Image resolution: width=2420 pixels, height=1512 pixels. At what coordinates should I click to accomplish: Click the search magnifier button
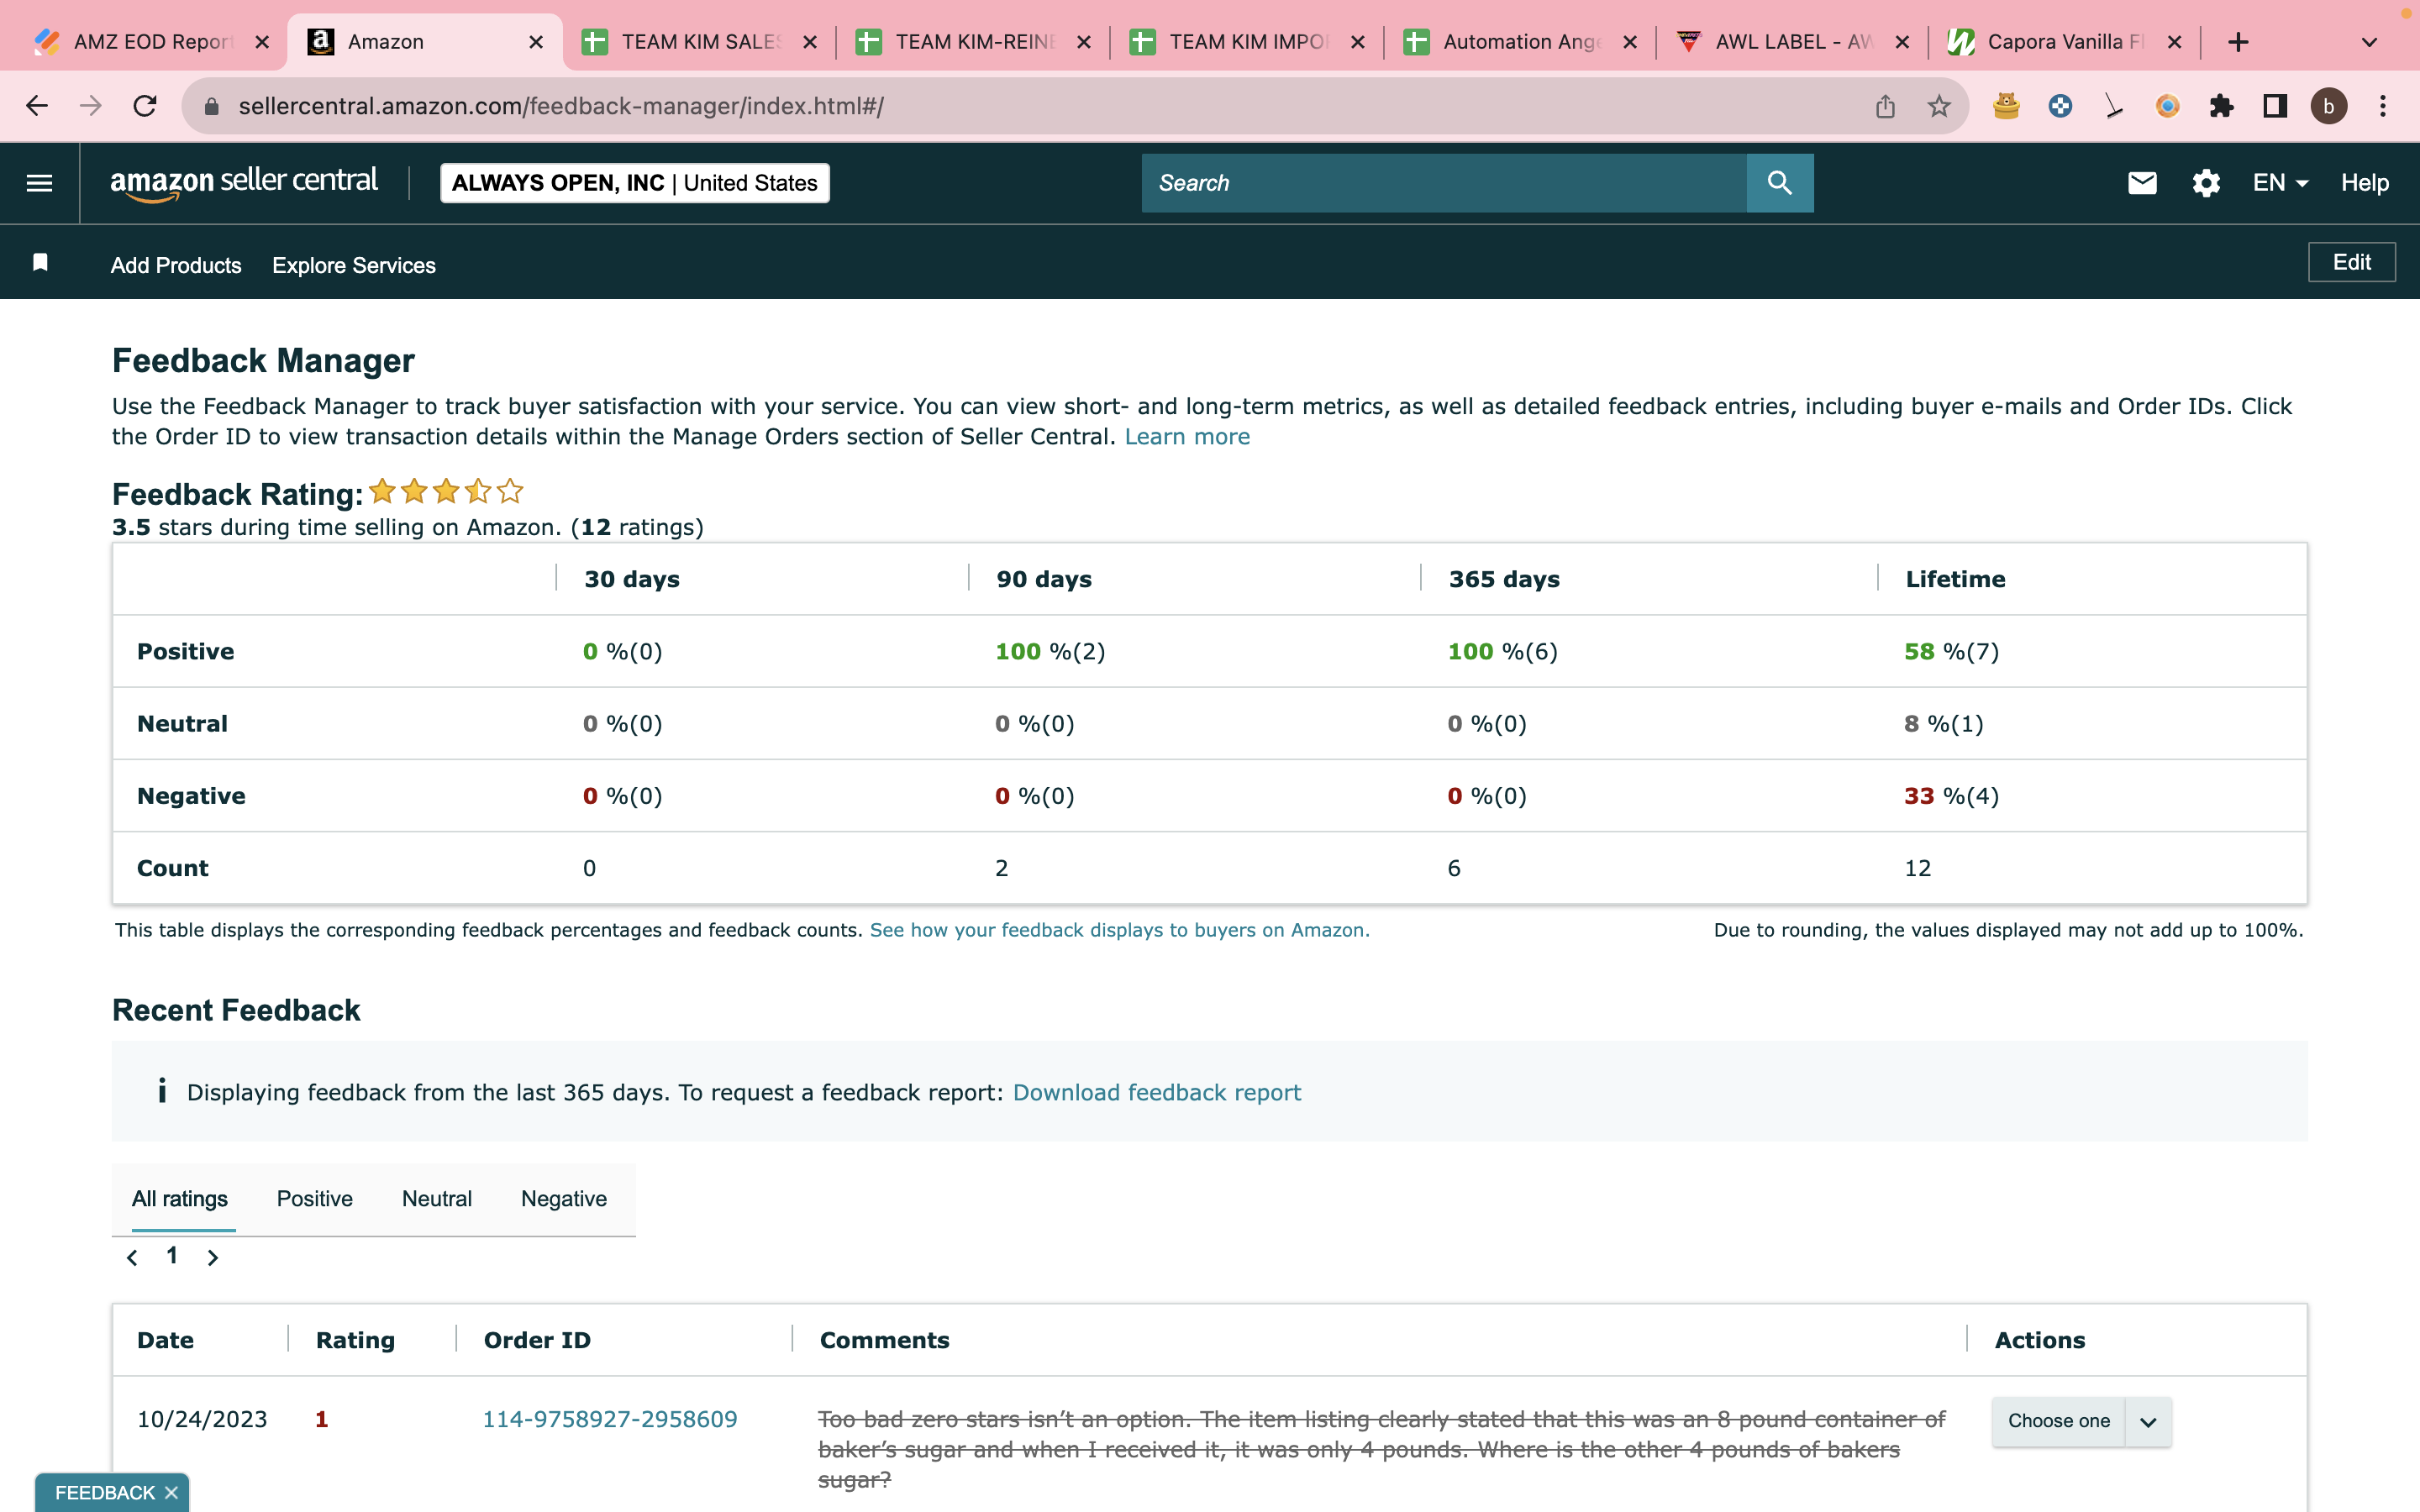1779,183
